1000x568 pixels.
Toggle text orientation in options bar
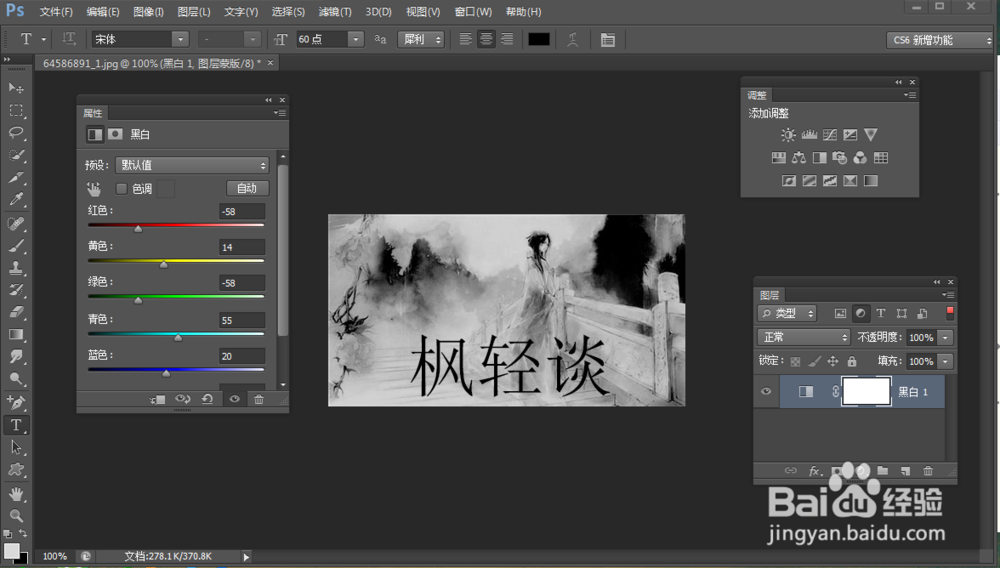tap(68, 39)
